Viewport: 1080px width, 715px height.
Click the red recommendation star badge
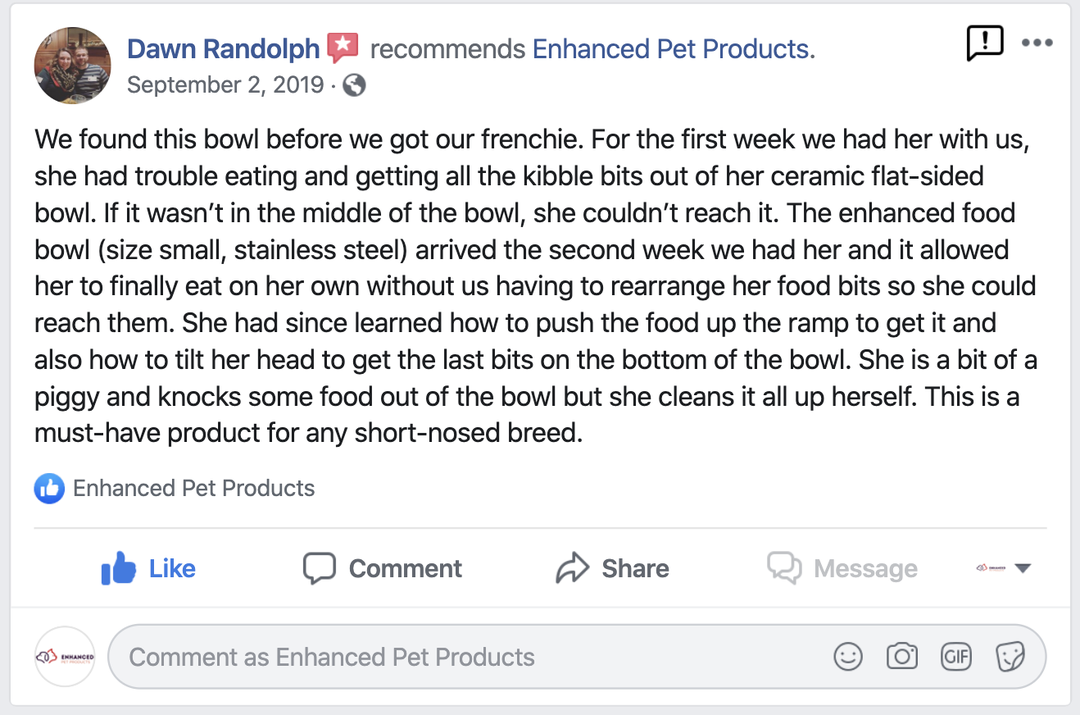pyautogui.click(x=343, y=47)
